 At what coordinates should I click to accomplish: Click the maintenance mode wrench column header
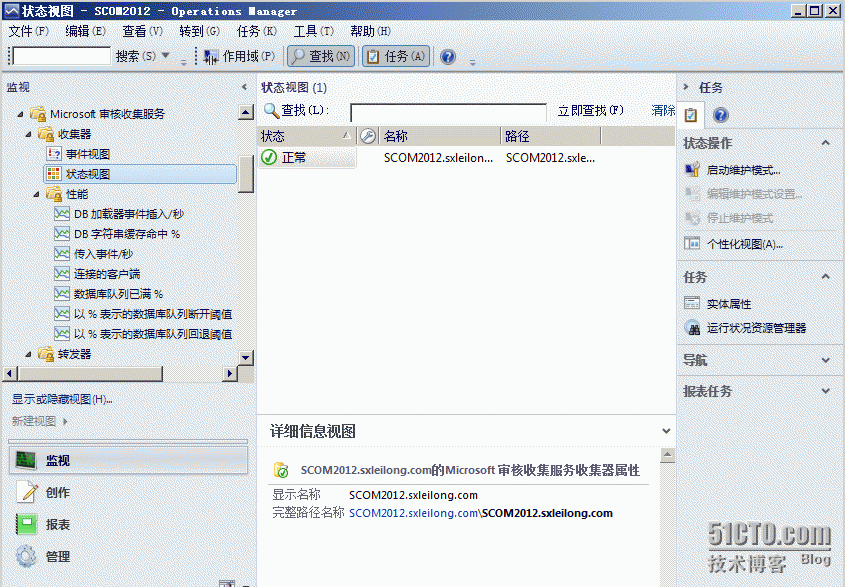368,136
